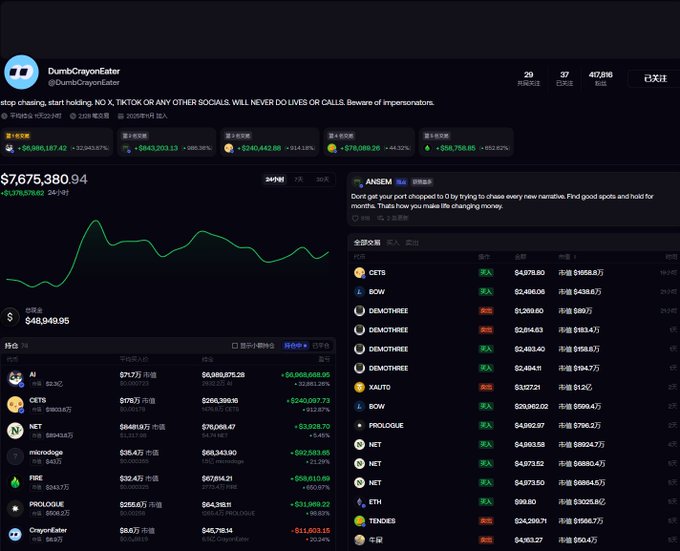Click token icon in the +$843,203.13 trade card
Image resolution: width=680 pixels, height=551 pixels.
point(126,149)
